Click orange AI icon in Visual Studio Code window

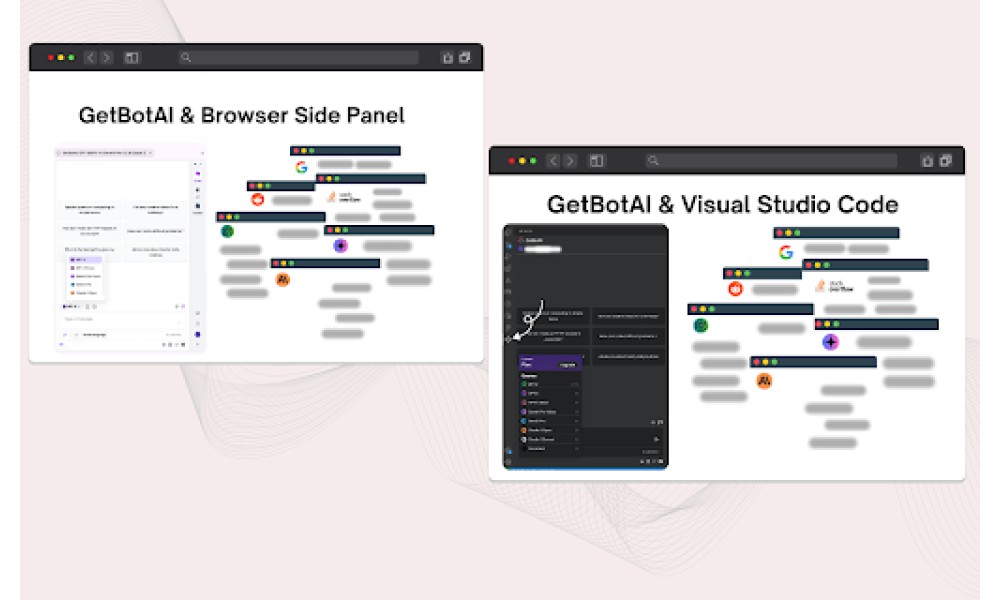pyautogui.click(x=764, y=381)
